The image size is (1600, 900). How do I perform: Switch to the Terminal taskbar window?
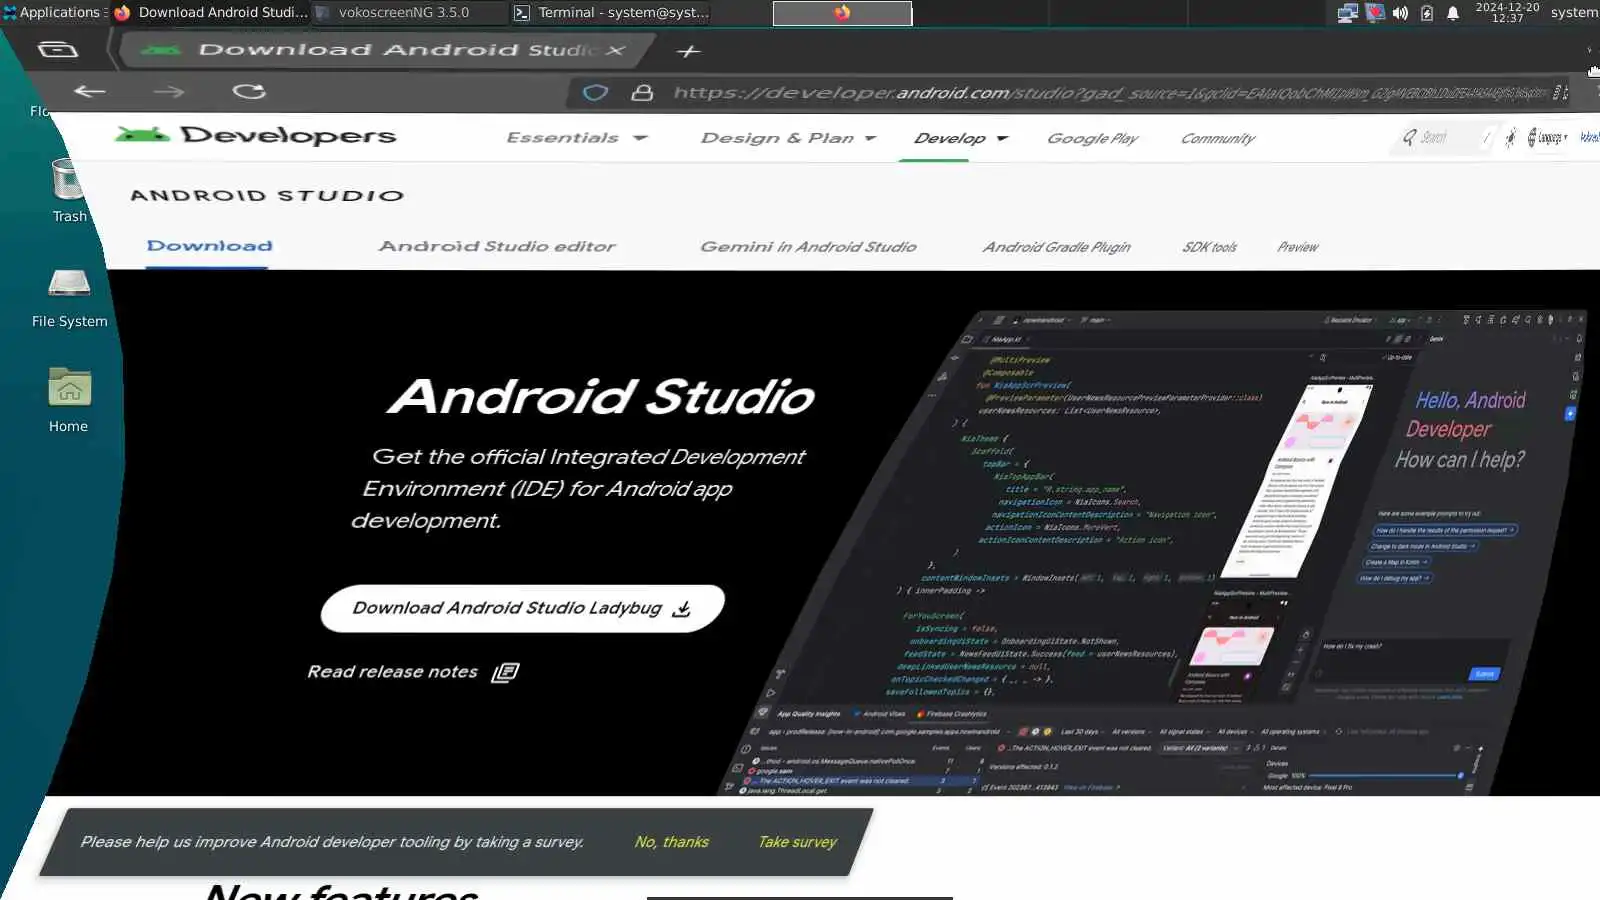tap(612, 13)
